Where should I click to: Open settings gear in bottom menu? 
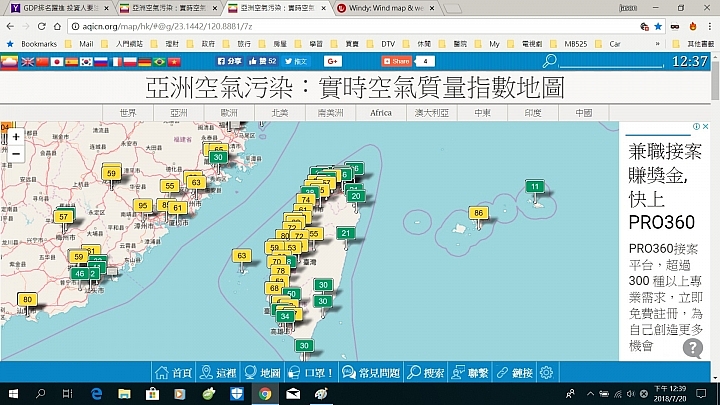546,372
